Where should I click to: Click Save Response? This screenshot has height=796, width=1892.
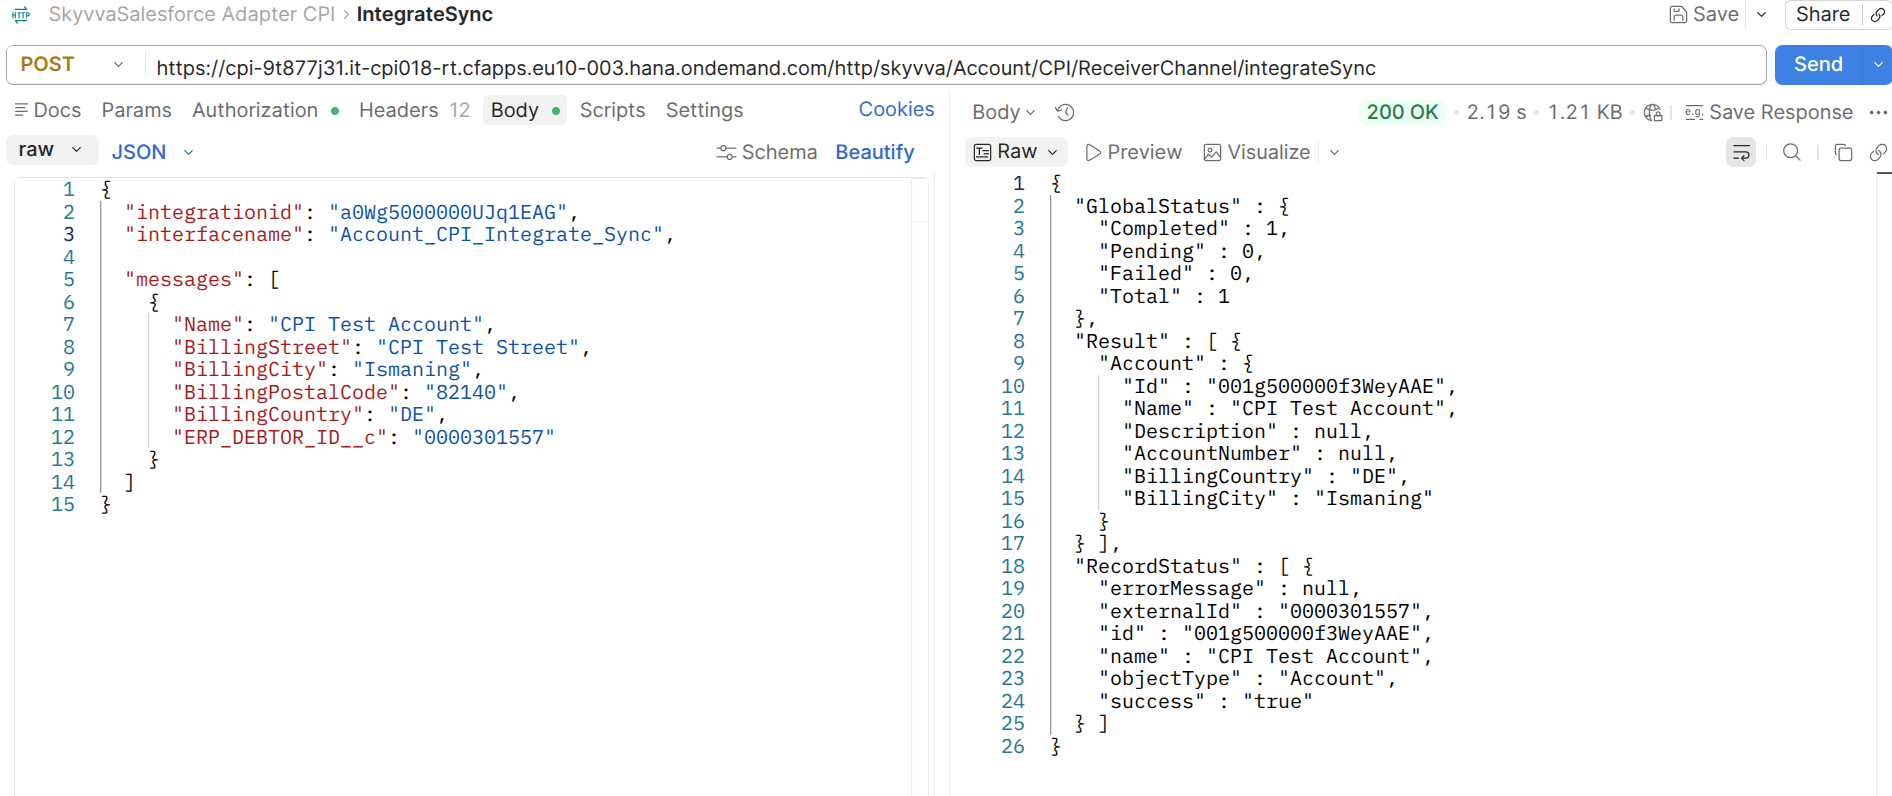click(x=1769, y=112)
